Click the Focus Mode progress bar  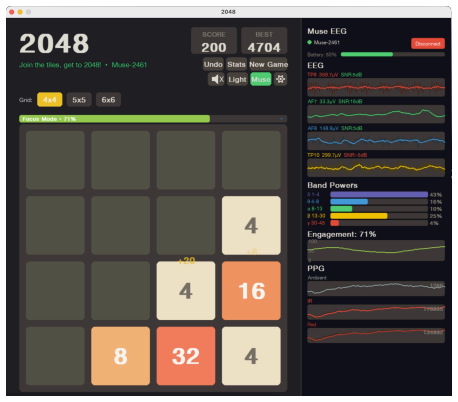153,119
